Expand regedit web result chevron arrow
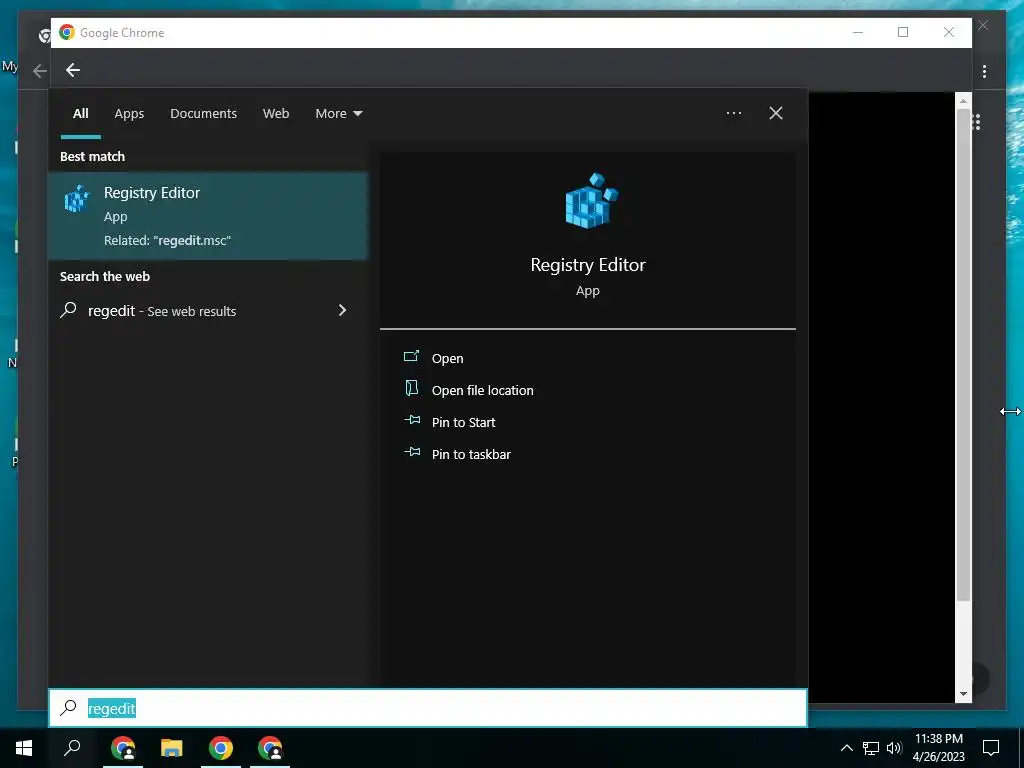Viewport: 1024px width, 768px height. coord(342,310)
